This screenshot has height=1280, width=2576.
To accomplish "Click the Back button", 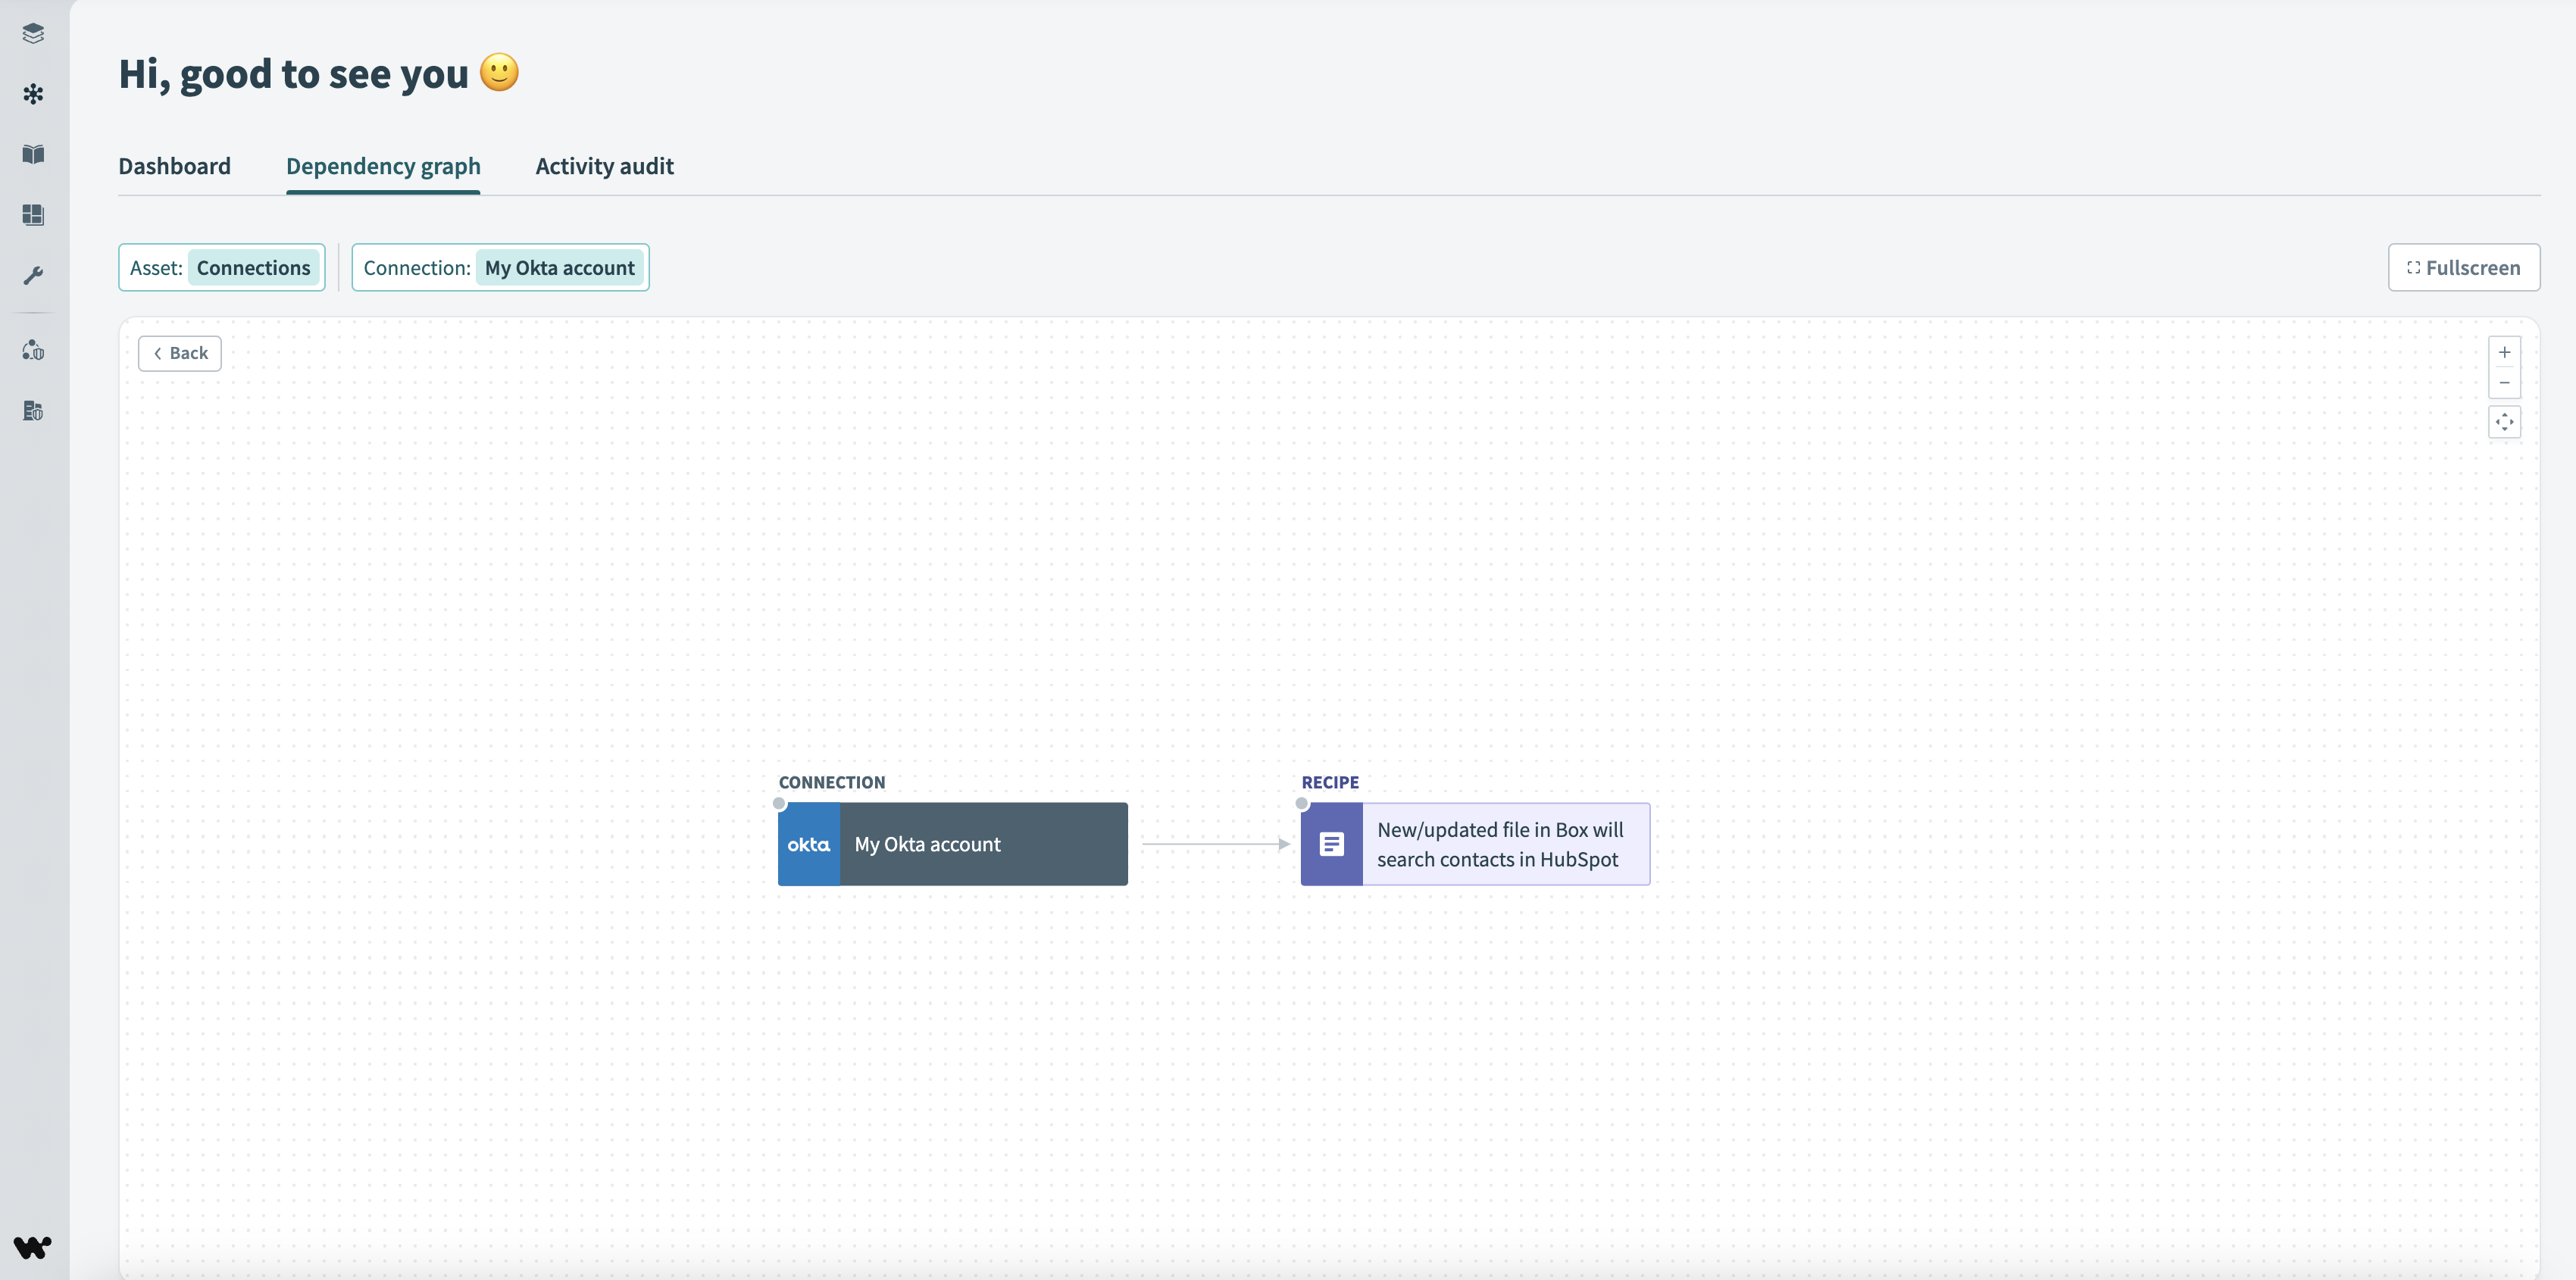I will 180,353.
